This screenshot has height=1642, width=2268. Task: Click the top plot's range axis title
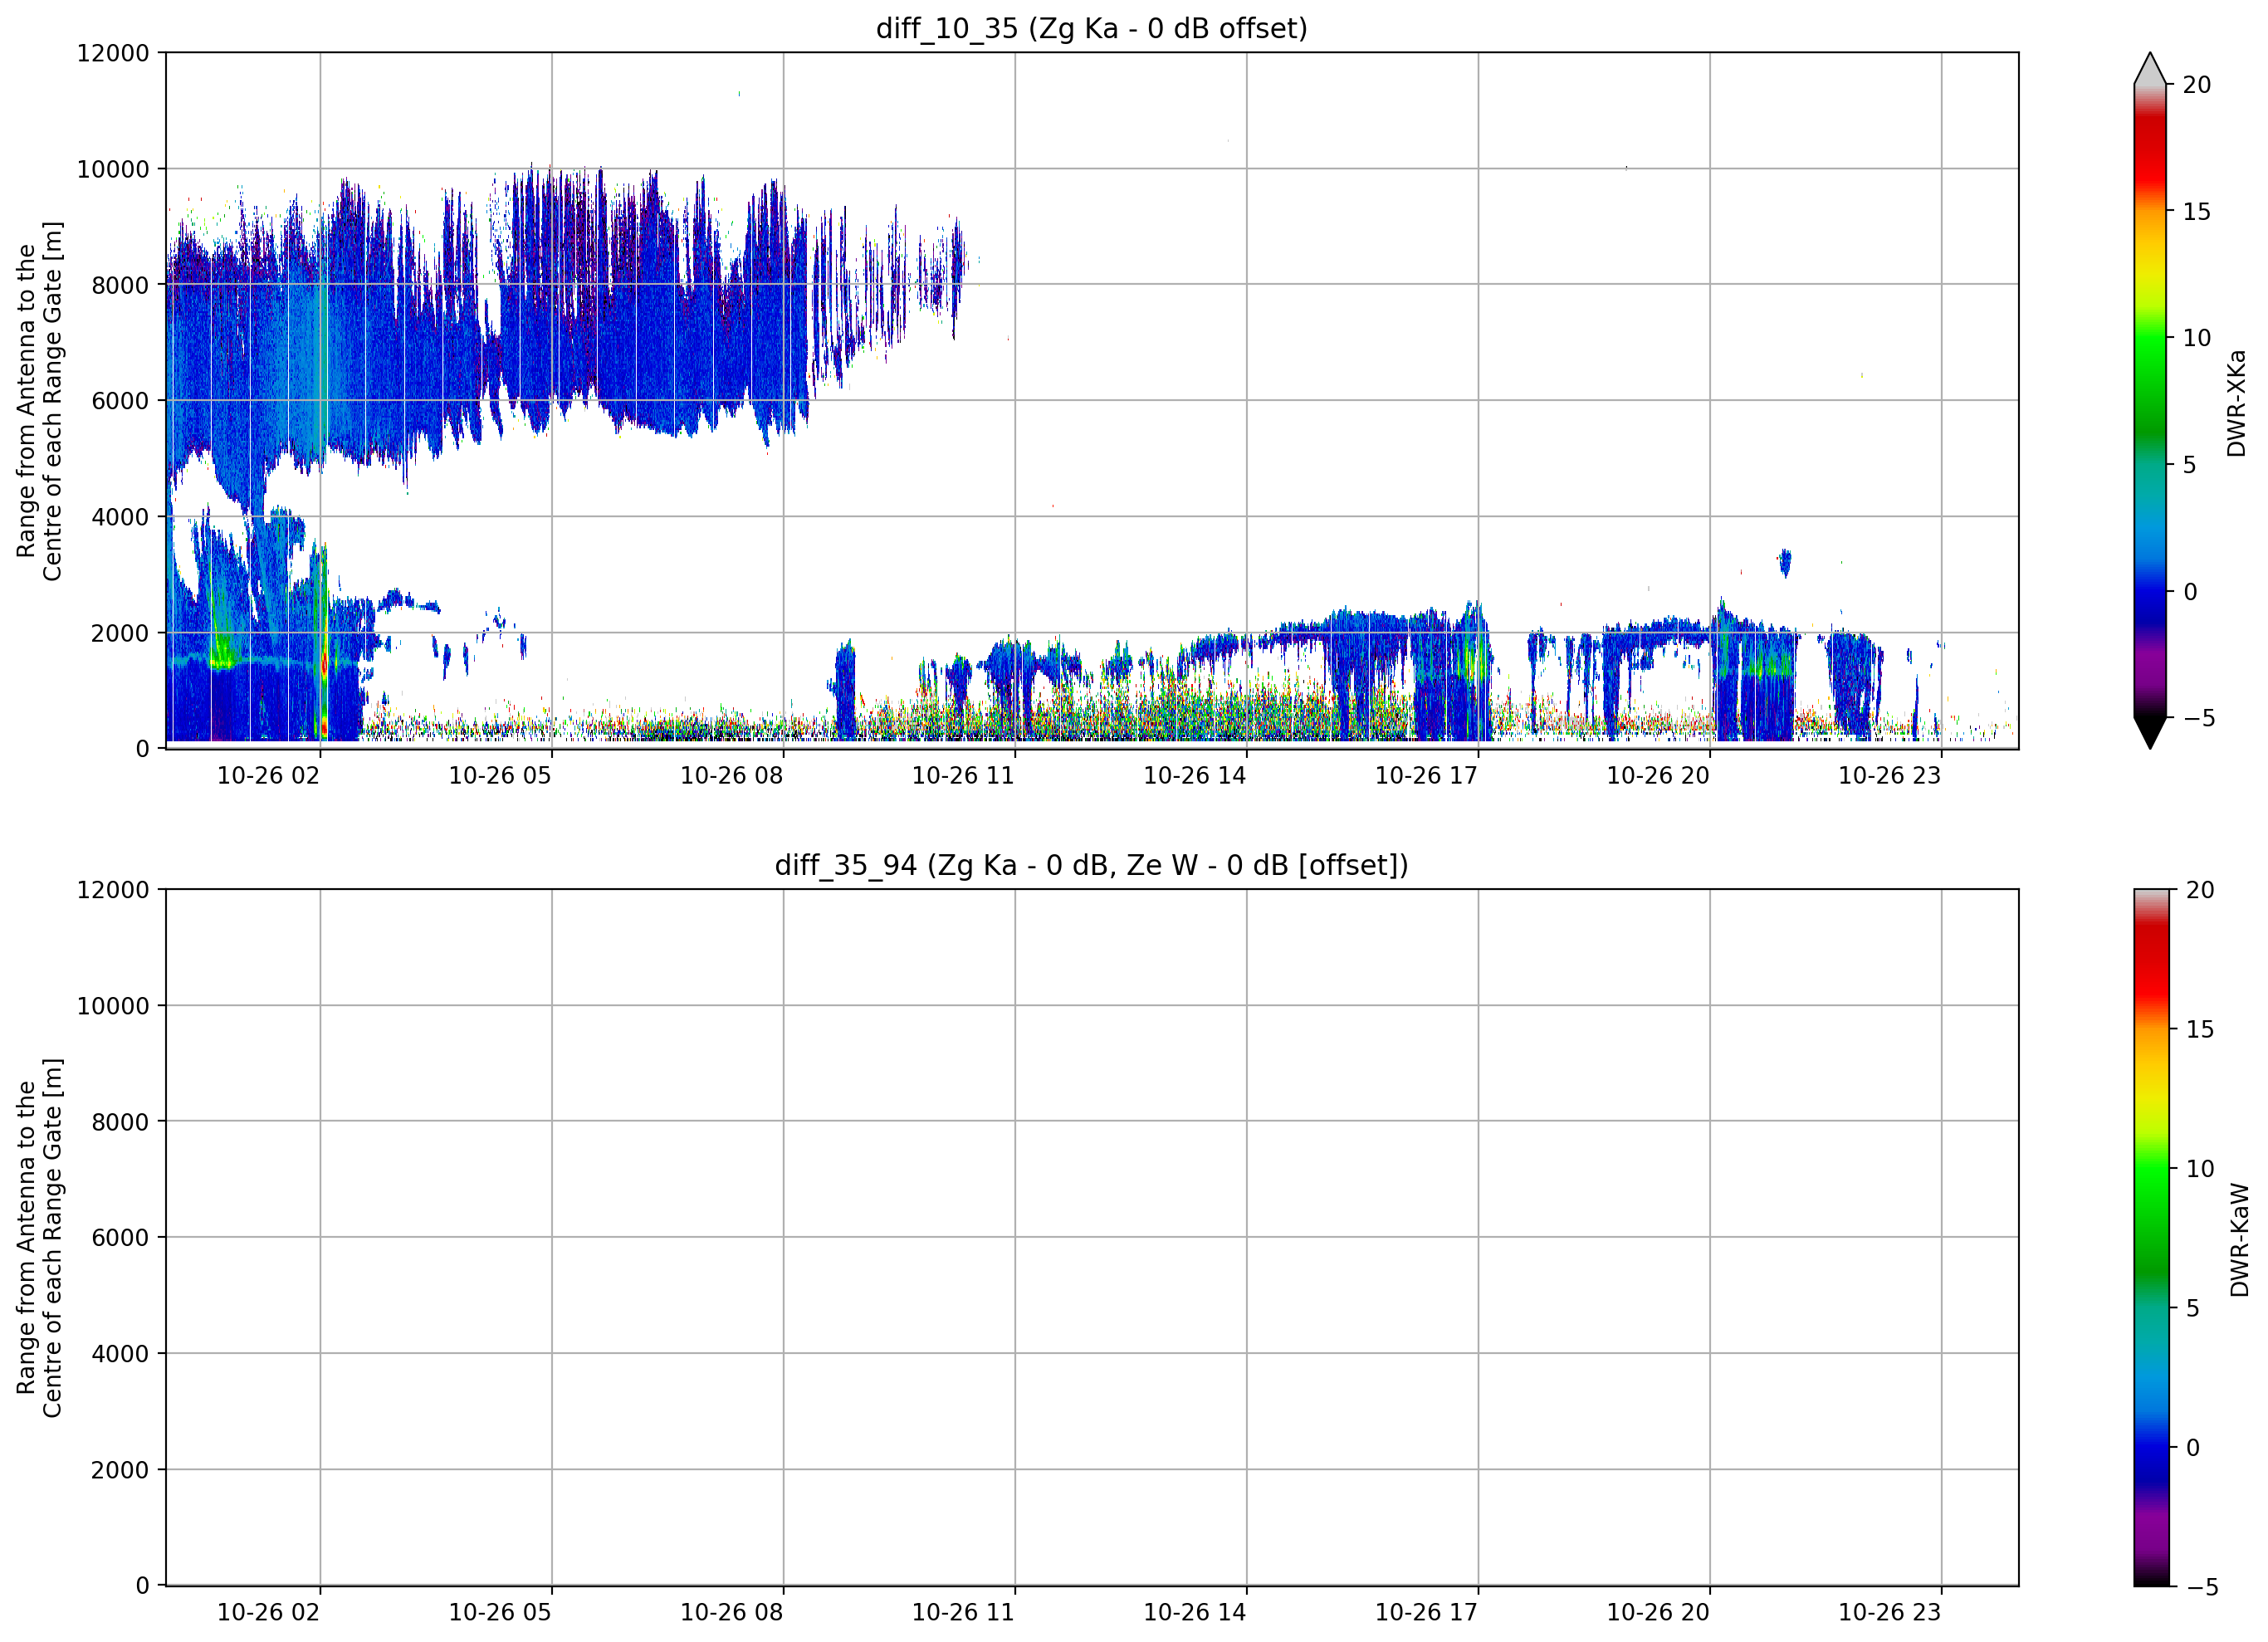tap(39, 401)
